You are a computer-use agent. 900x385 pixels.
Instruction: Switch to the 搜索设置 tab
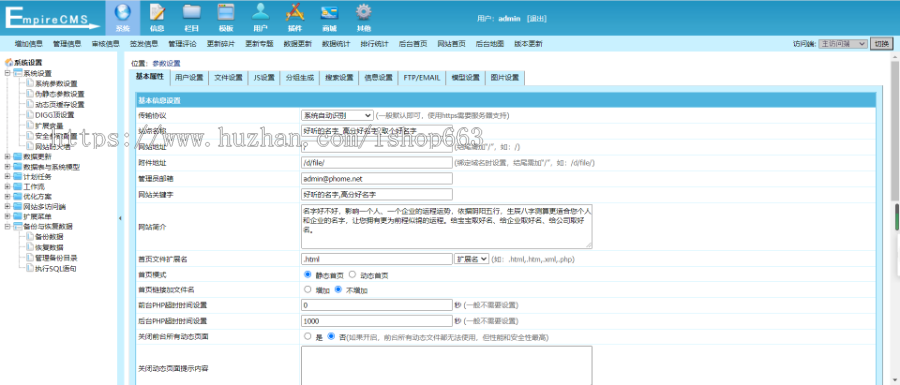[x=339, y=77]
